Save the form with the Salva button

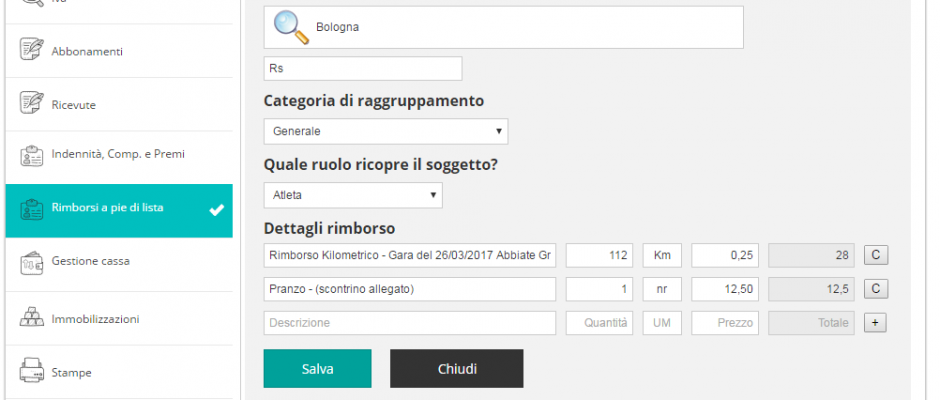click(317, 368)
